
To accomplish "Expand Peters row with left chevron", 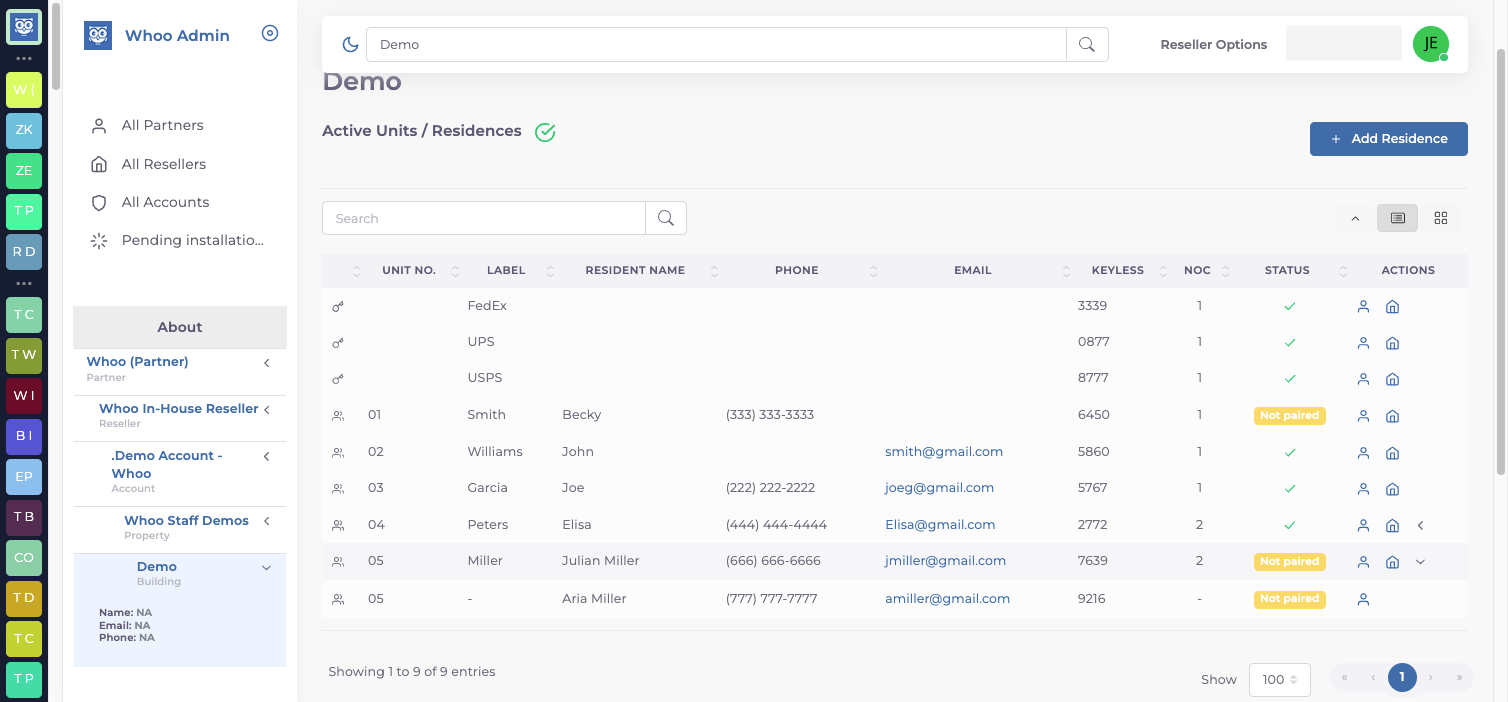I will coord(1420,525).
